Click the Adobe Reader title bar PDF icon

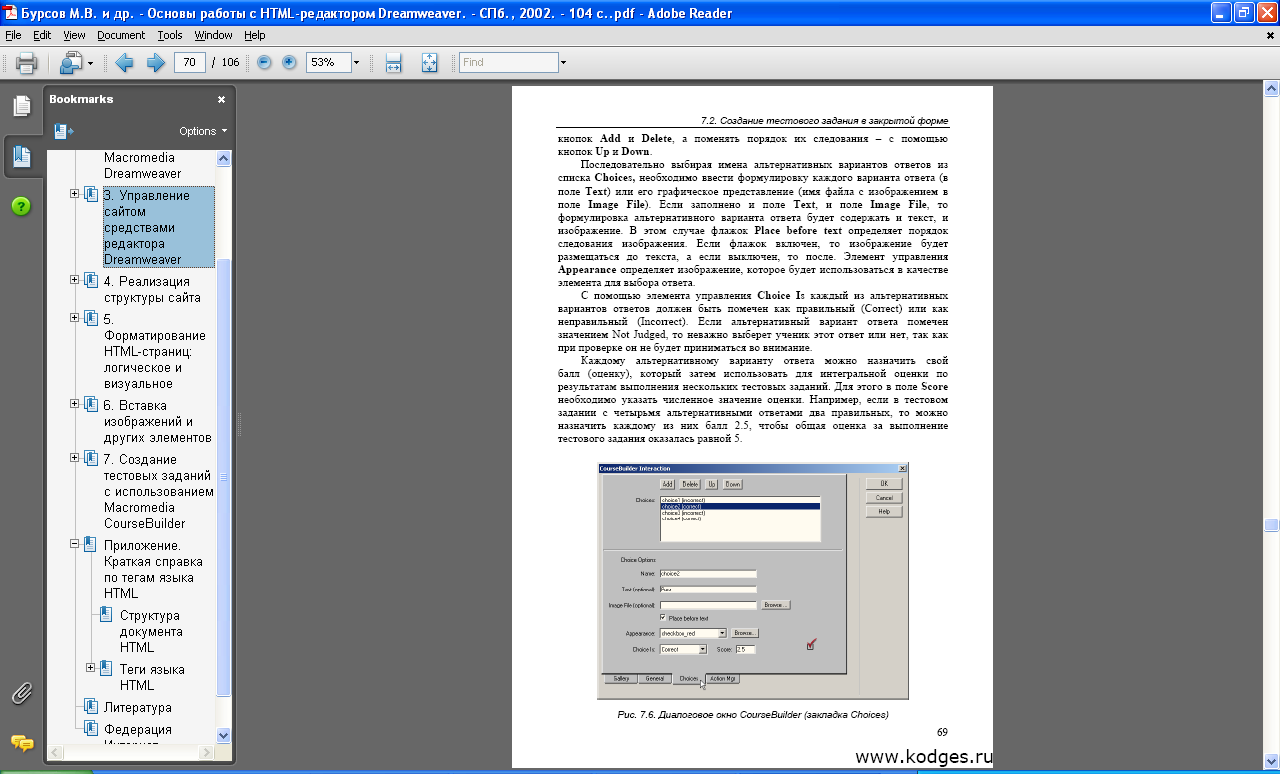click(x=10, y=13)
